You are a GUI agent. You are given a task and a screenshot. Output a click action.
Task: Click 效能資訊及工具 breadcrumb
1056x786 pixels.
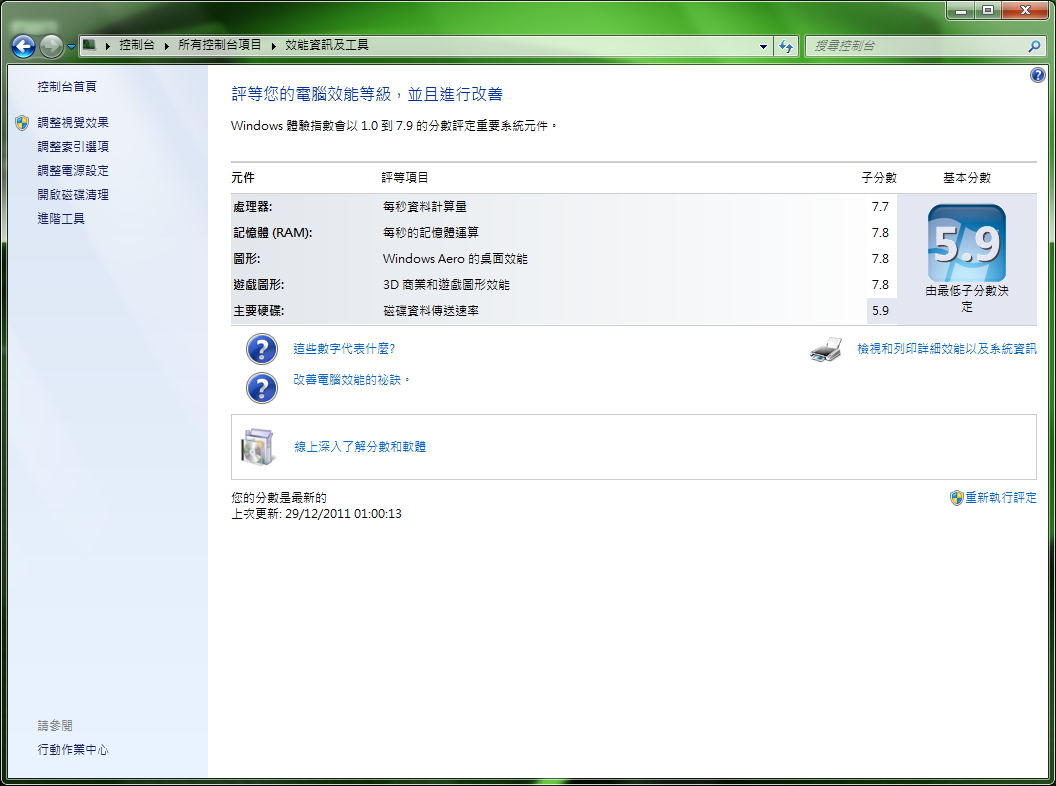[327, 45]
